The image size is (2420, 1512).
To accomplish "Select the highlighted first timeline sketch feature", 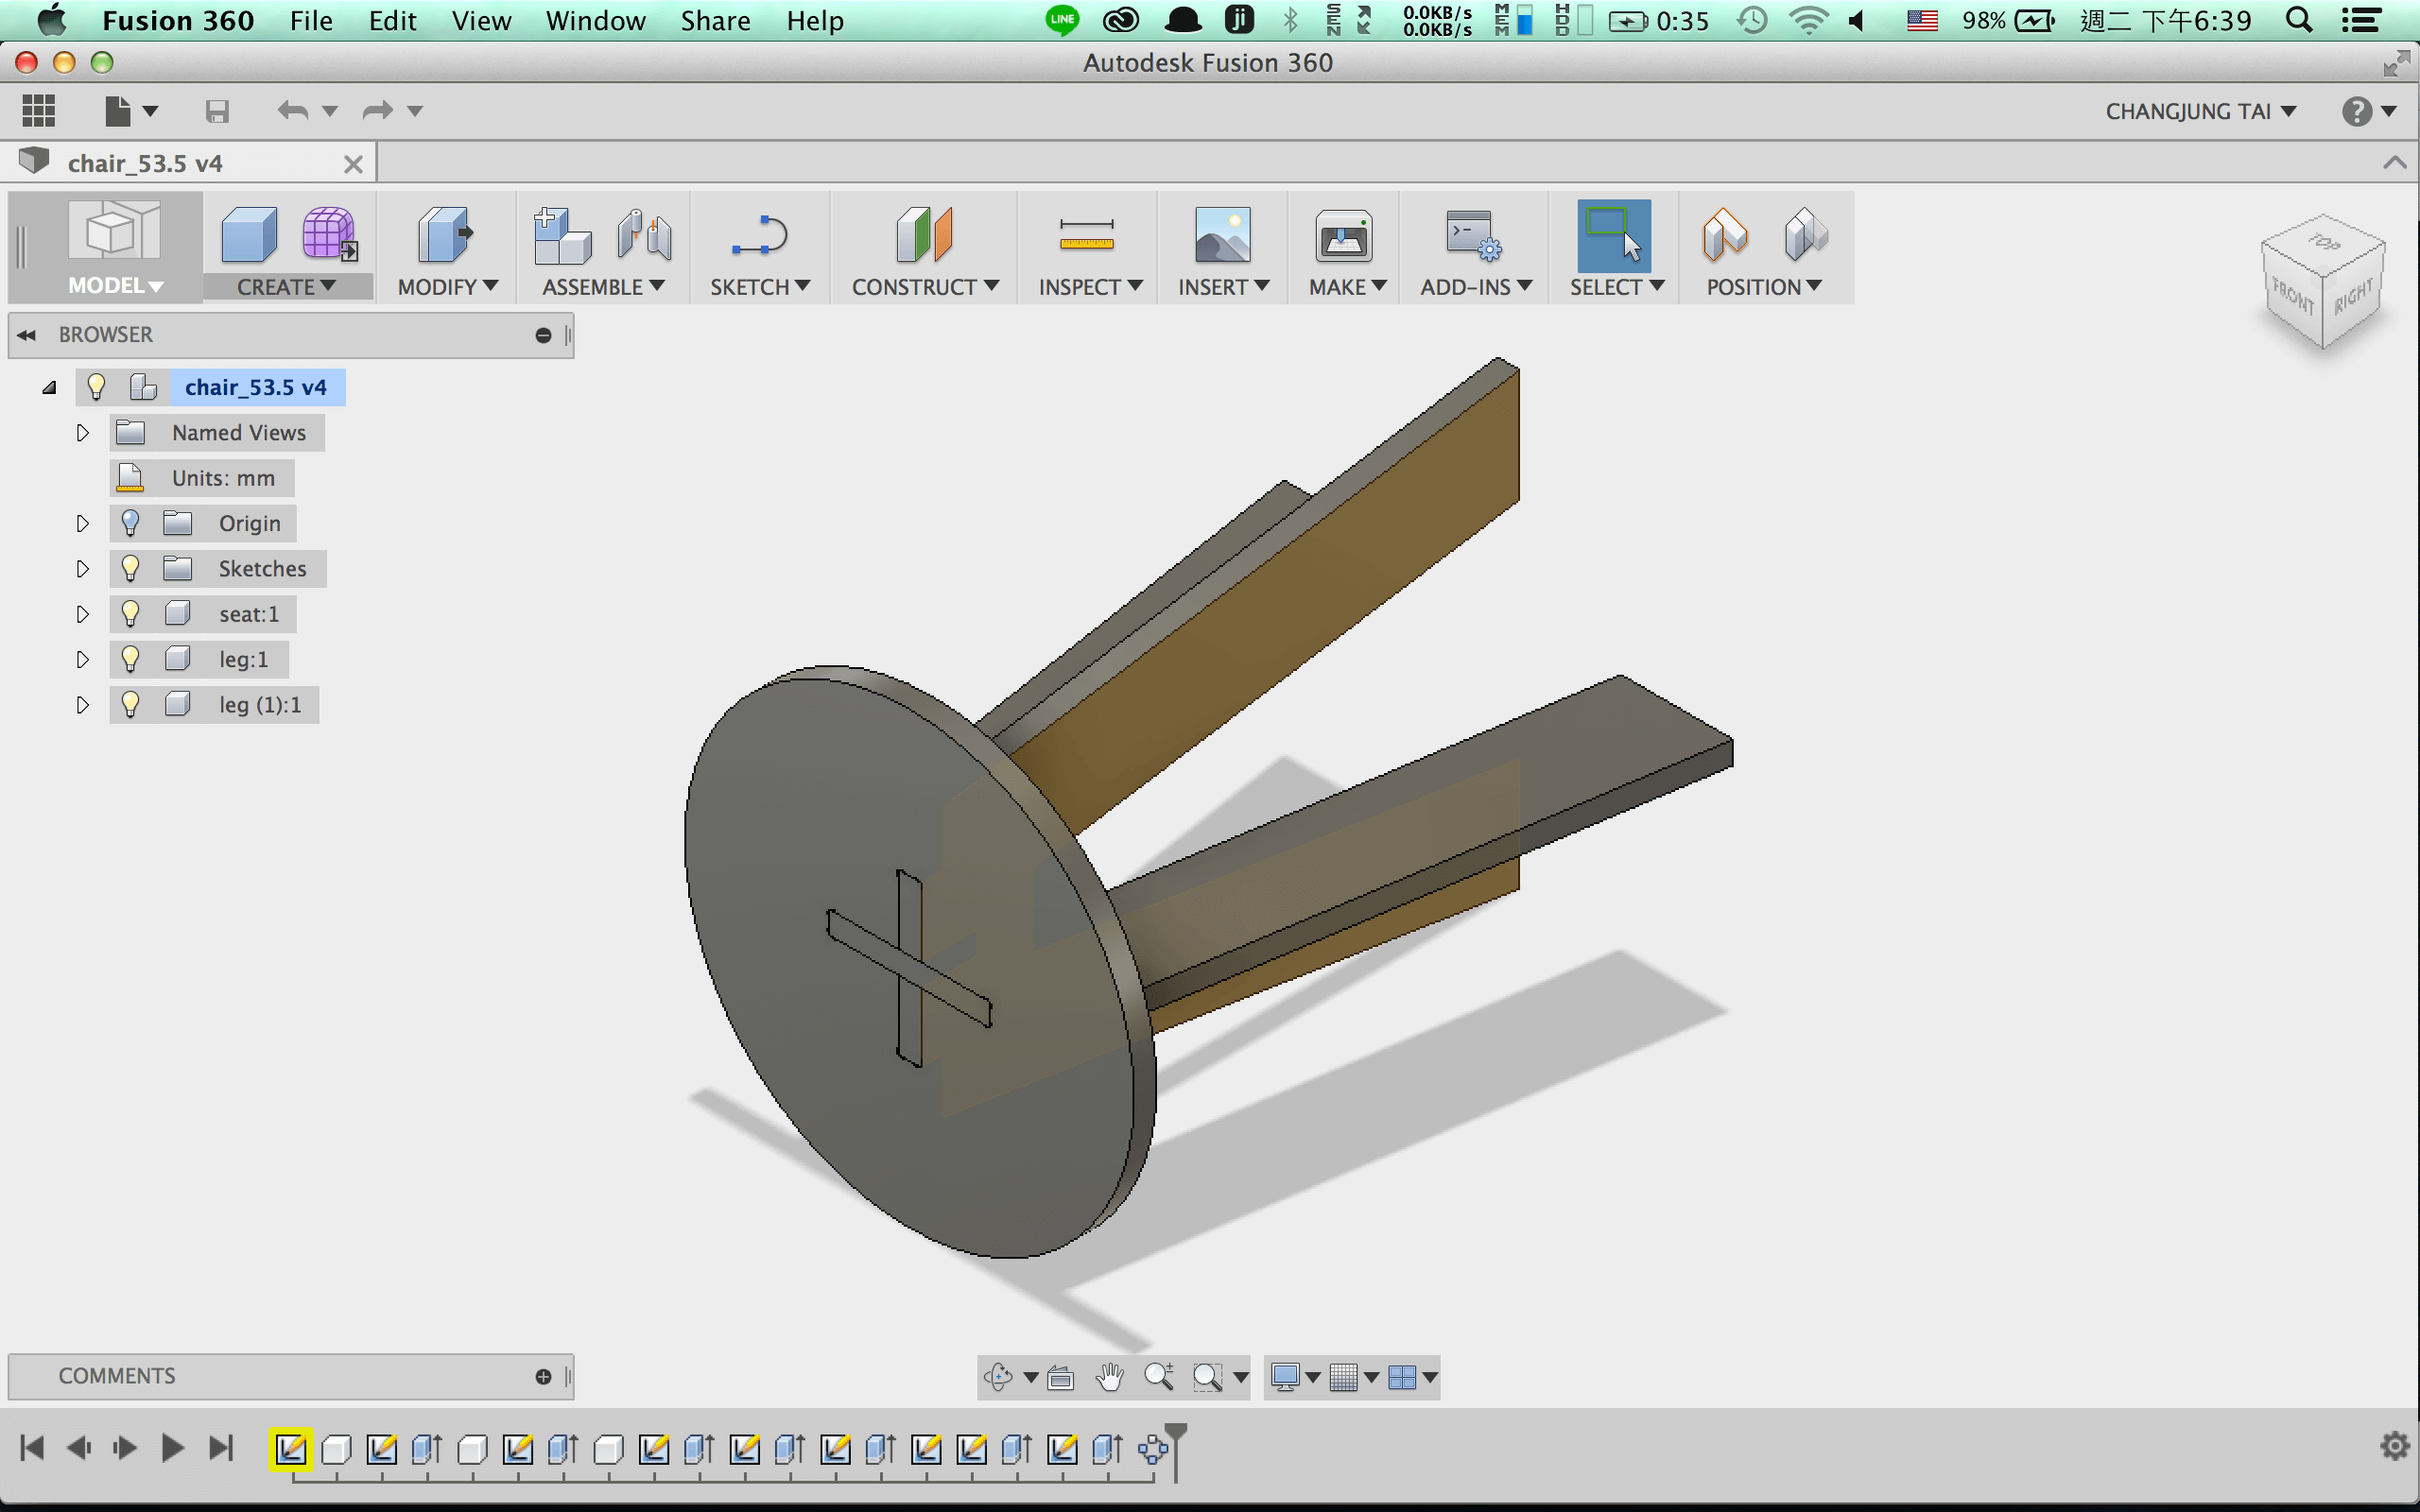I will (x=291, y=1449).
